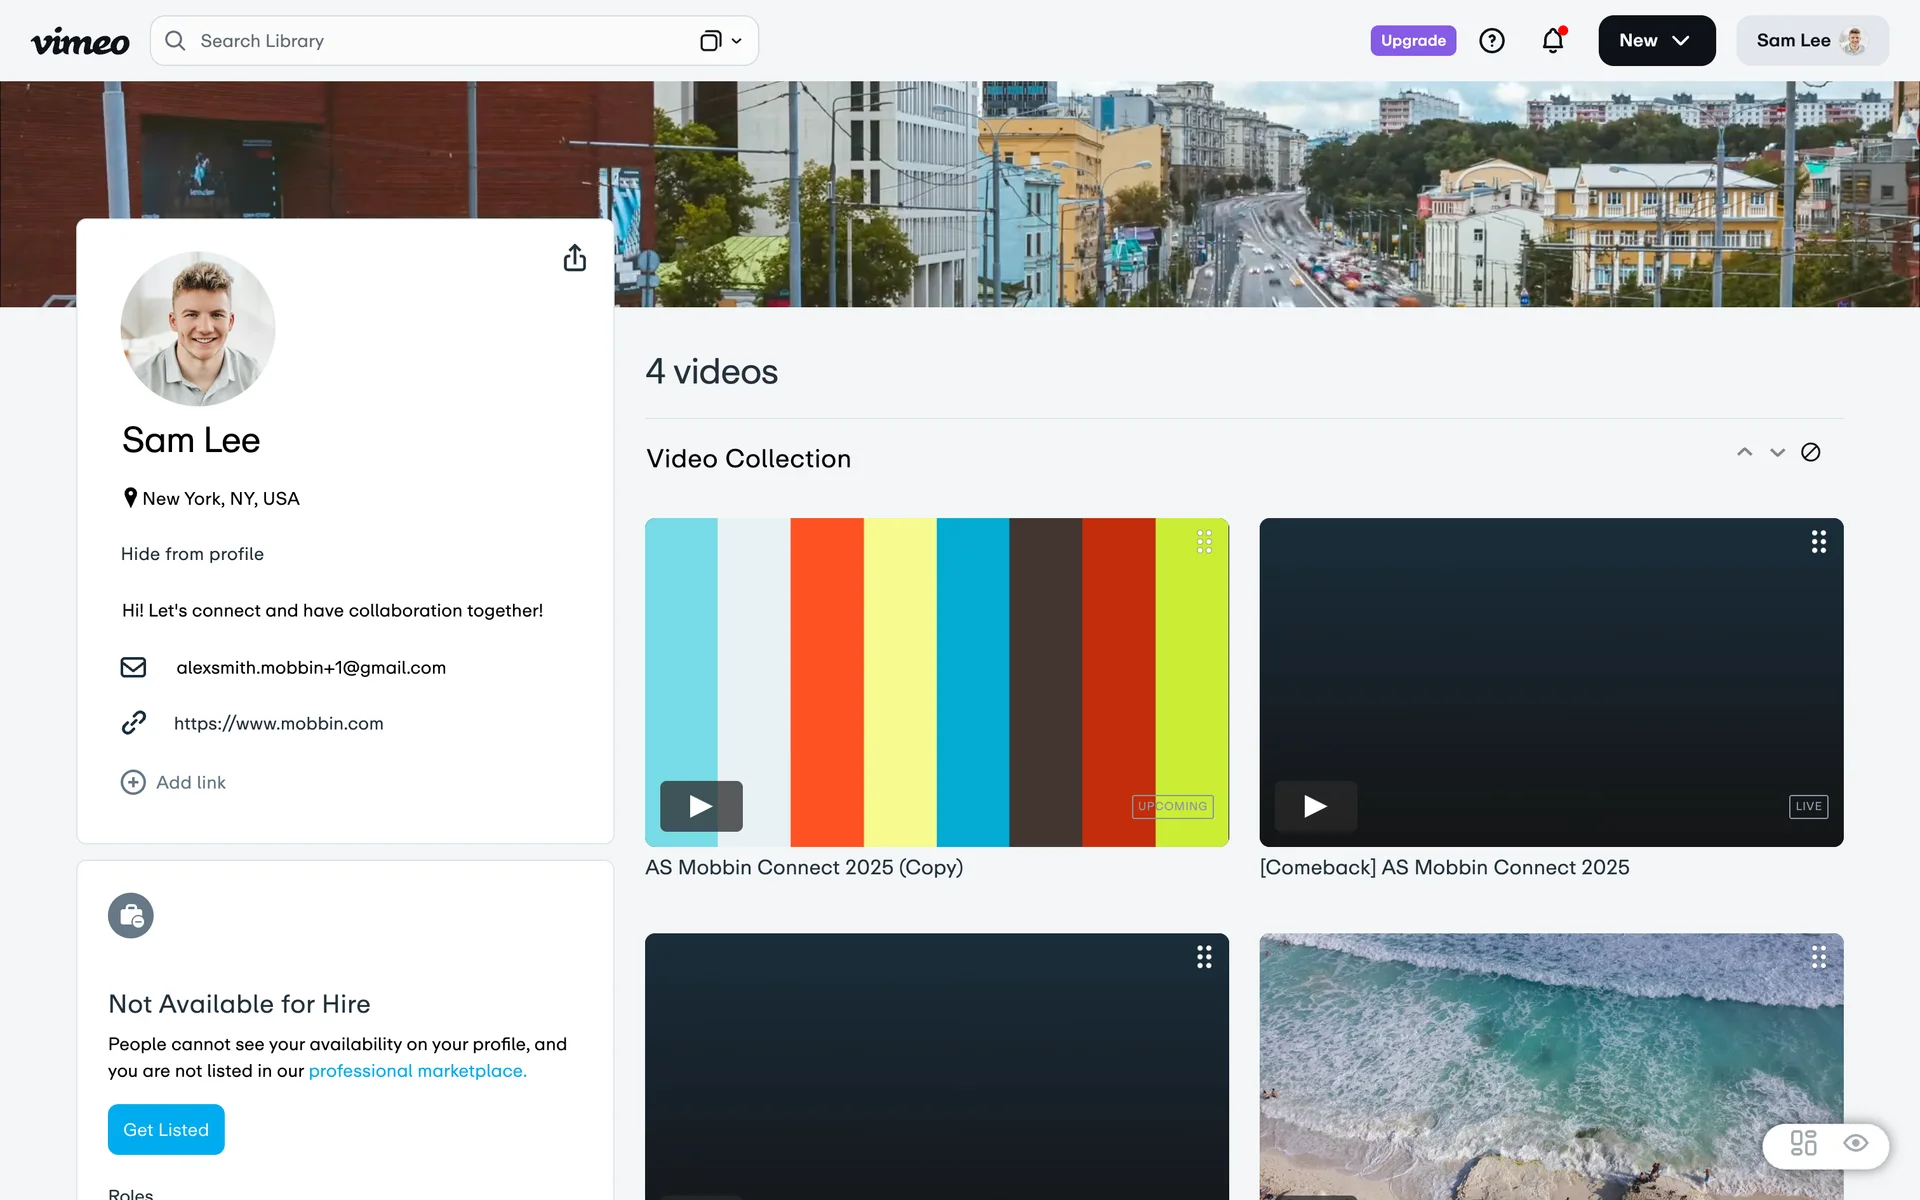
Task: Move Video Collection section up
Action: coord(1744,453)
